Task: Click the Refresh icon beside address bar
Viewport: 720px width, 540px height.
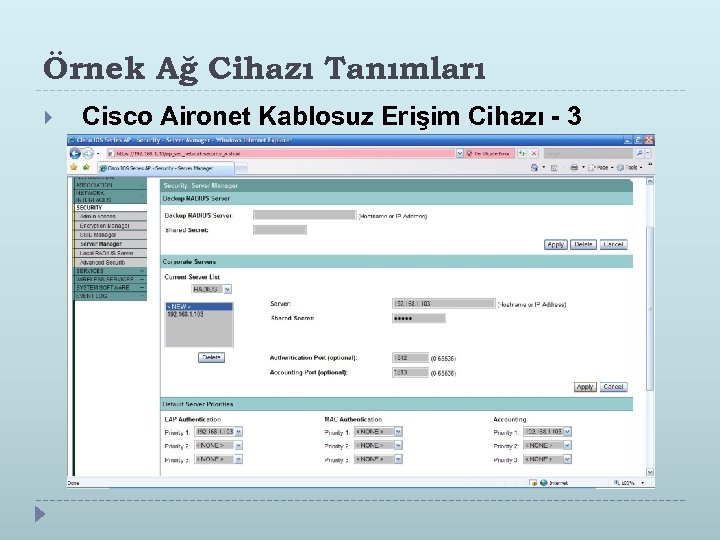Action: 522,153
